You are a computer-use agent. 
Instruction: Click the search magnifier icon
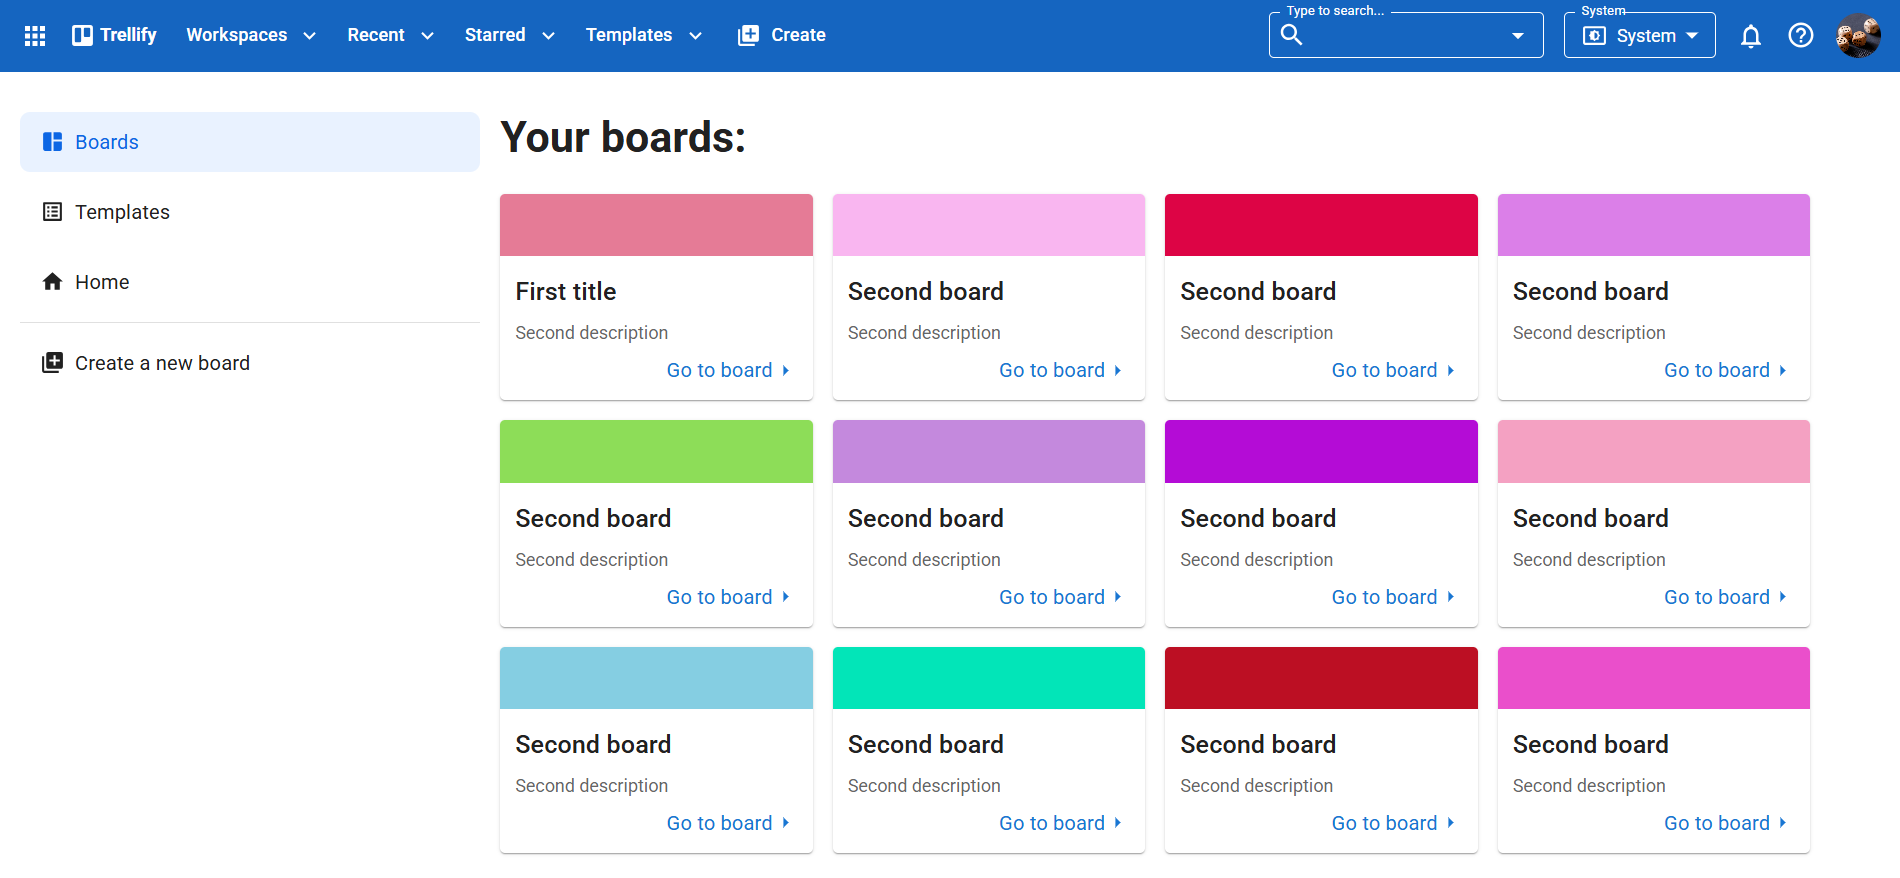[1291, 35]
